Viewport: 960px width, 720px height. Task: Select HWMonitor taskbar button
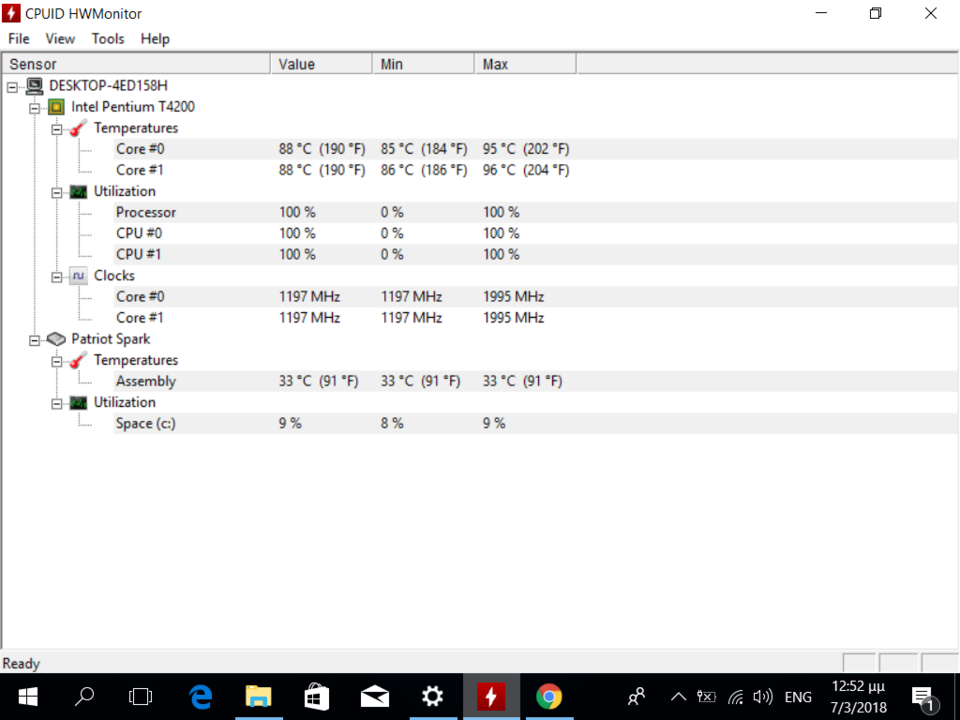[491, 697]
